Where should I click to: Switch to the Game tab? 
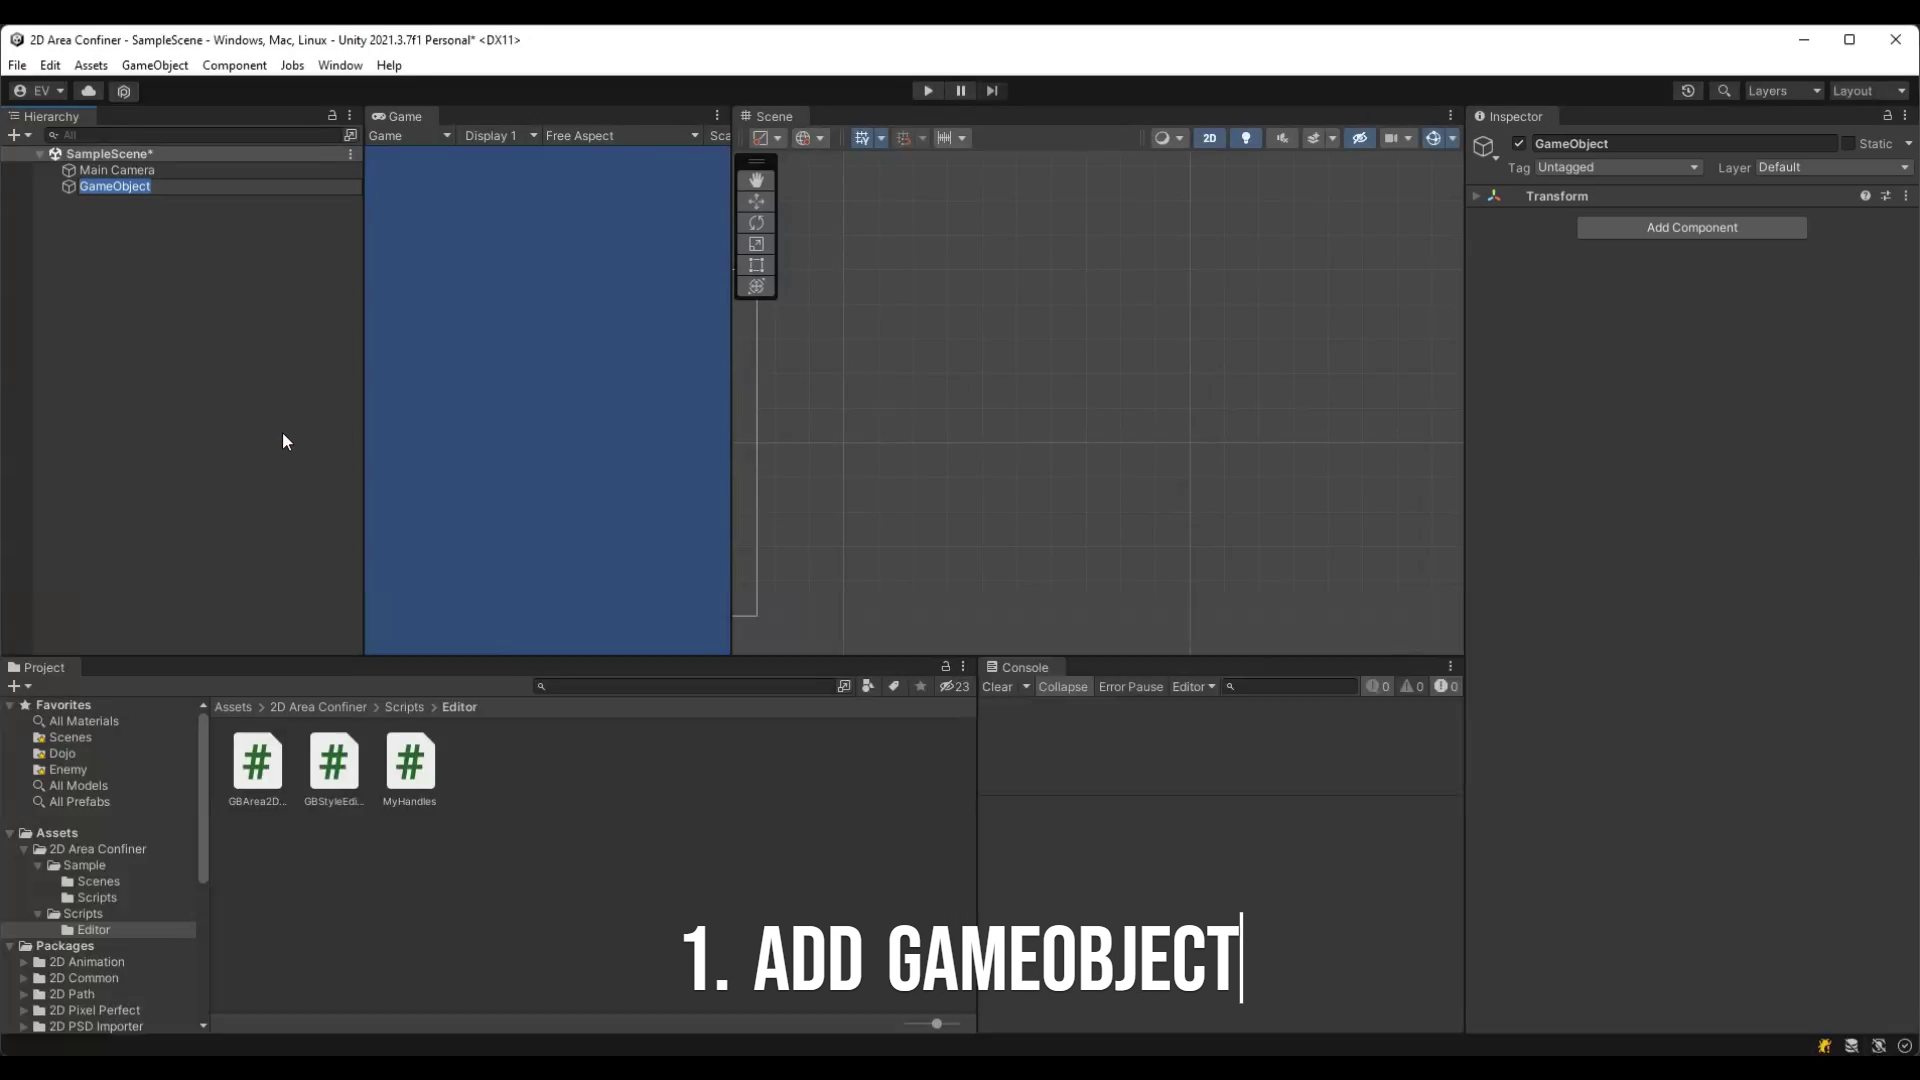(397, 116)
